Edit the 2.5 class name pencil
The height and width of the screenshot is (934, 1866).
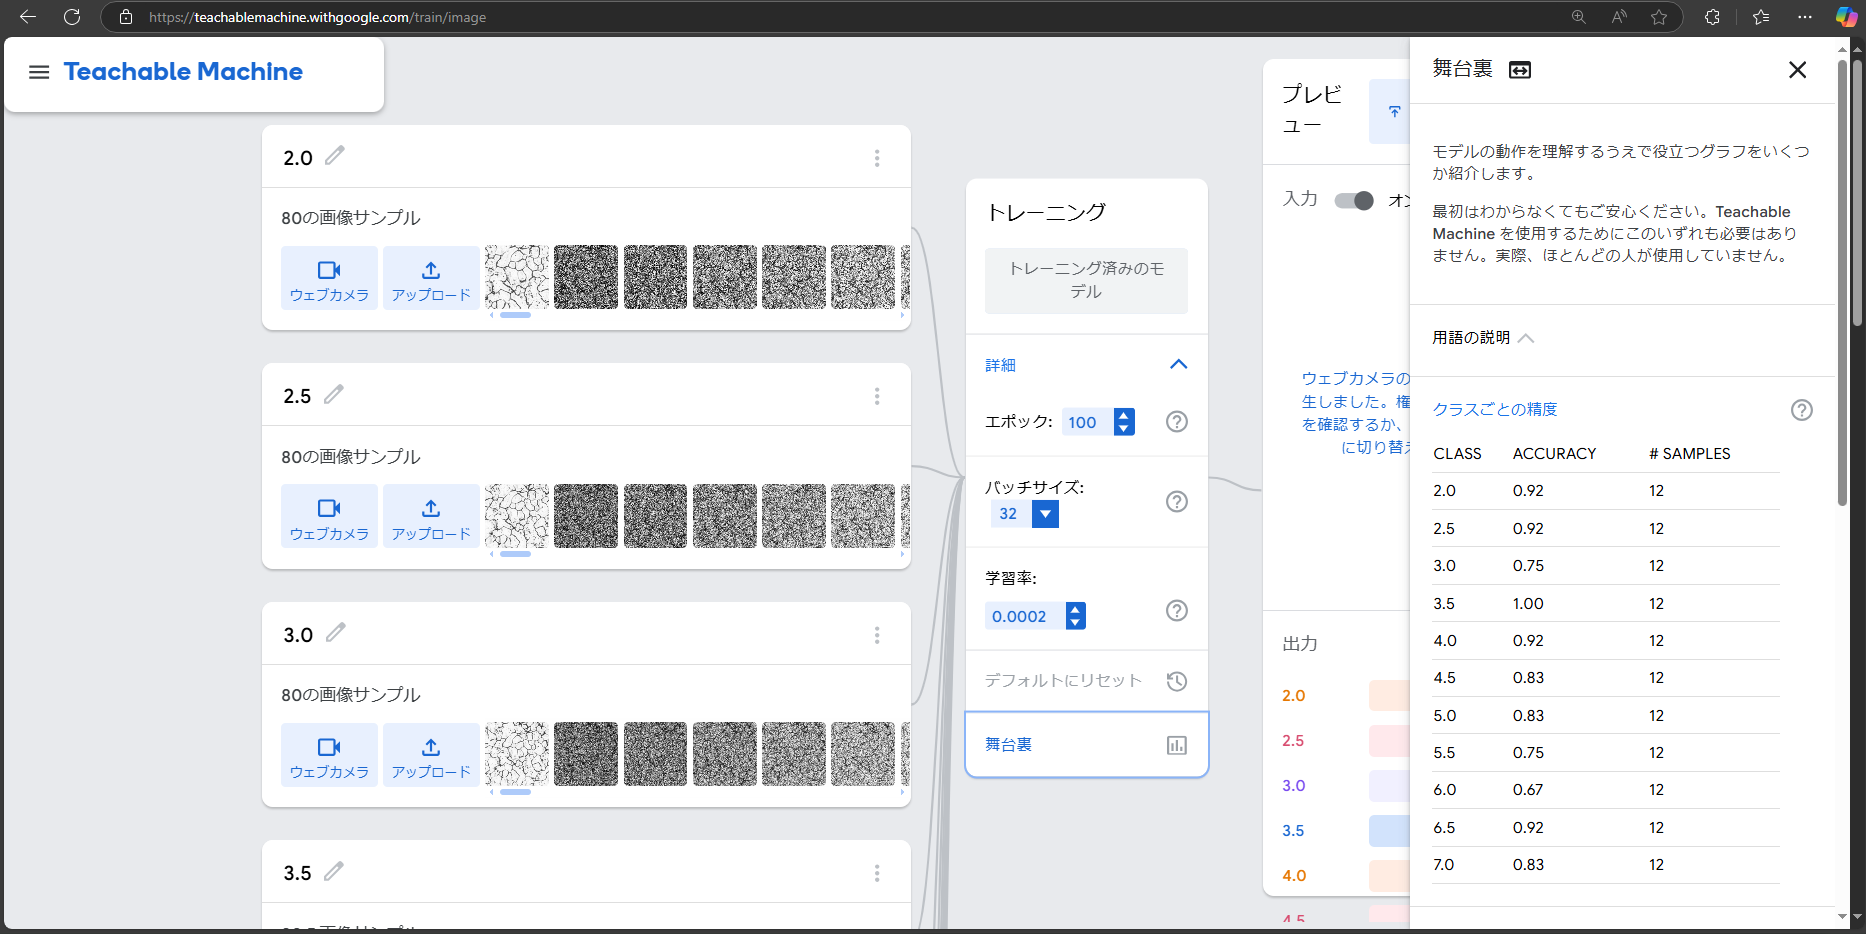[334, 394]
